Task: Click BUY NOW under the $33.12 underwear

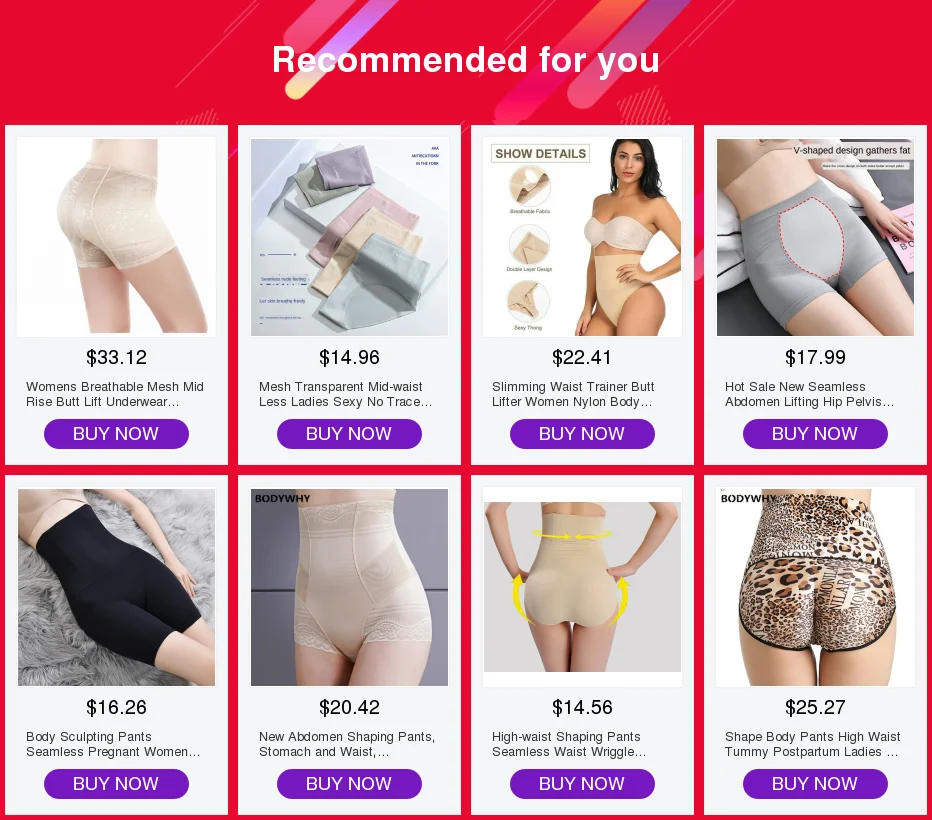Action: 116,434
